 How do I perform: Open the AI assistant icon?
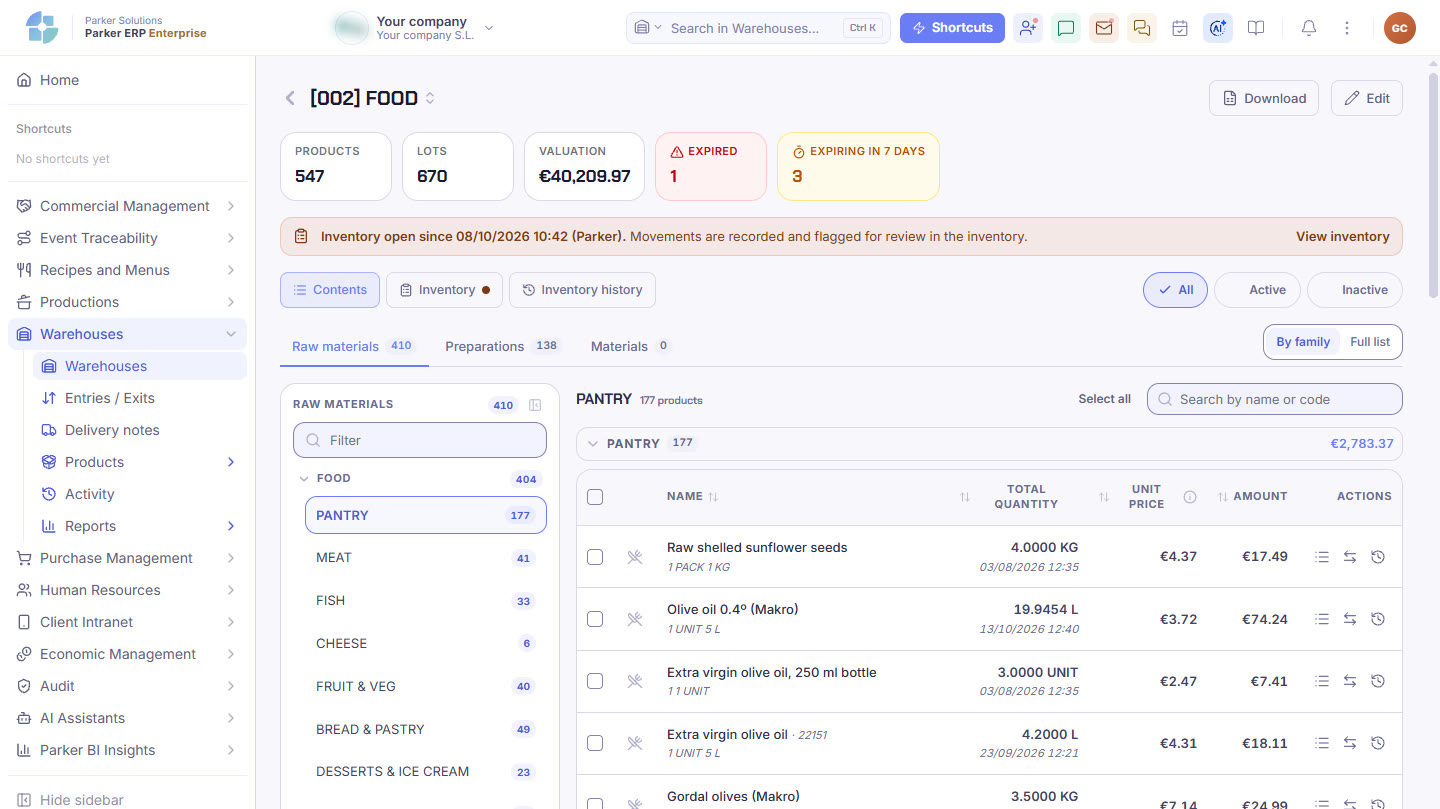(1218, 28)
